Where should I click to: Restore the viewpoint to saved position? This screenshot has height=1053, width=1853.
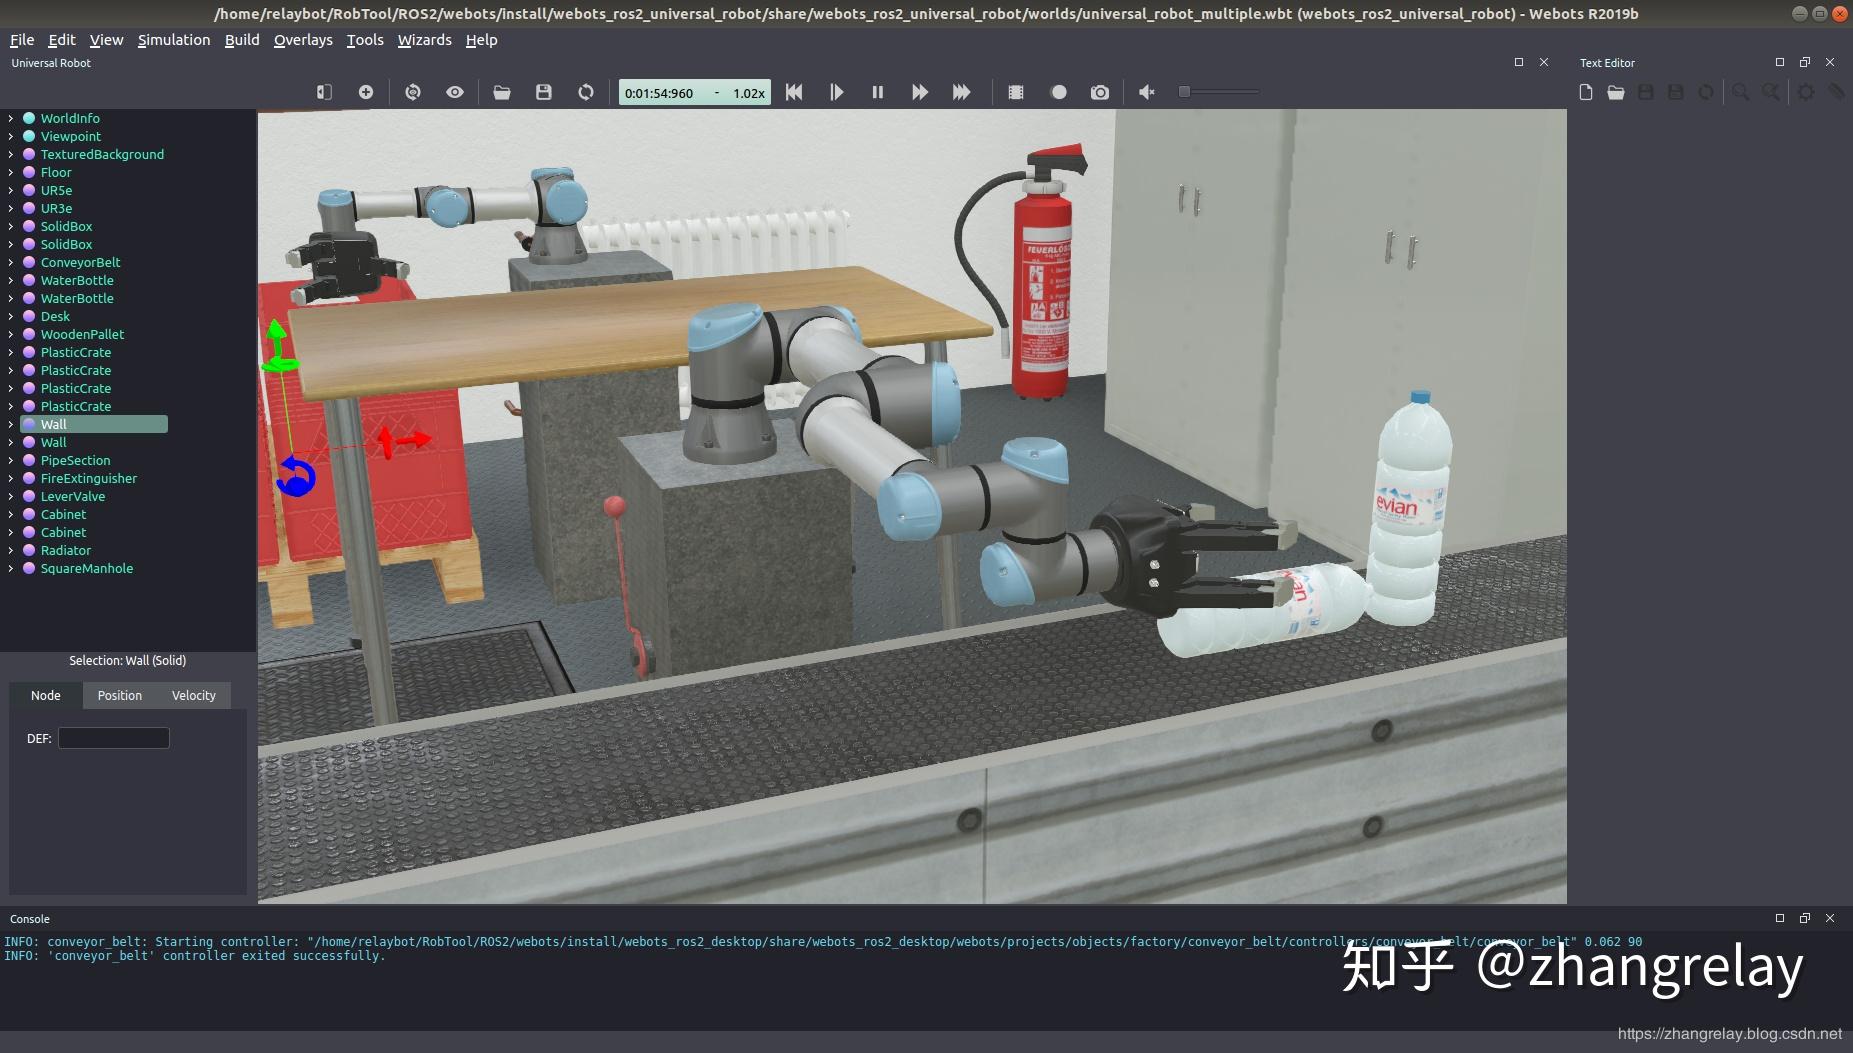click(413, 92)
